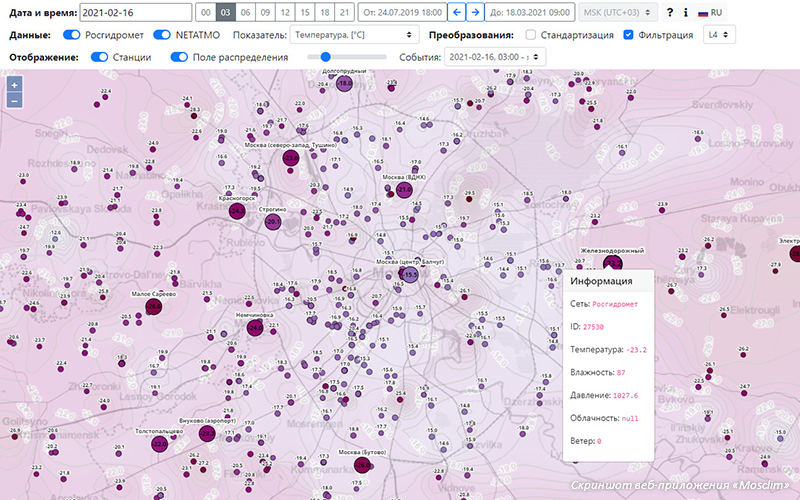Select Москва (ВДНХ) station marker -21.0
This screenshot has width=800, height=500.
(404, 190)
